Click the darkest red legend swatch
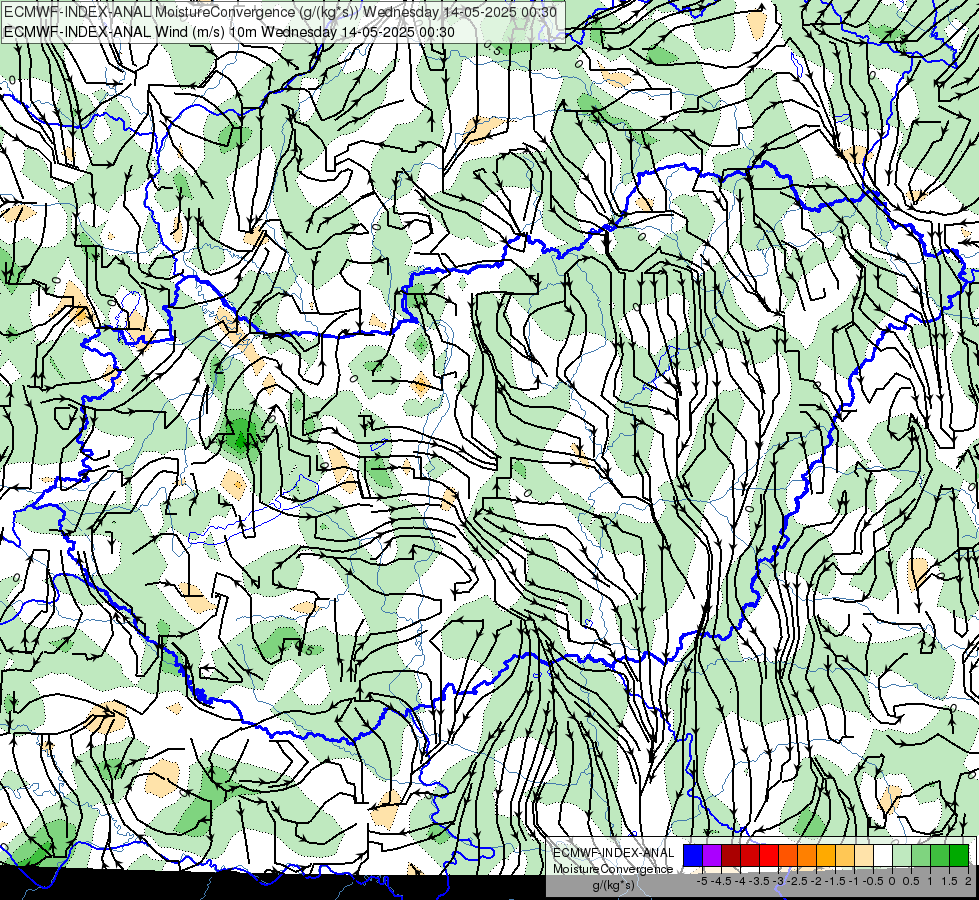 point(731,855)
